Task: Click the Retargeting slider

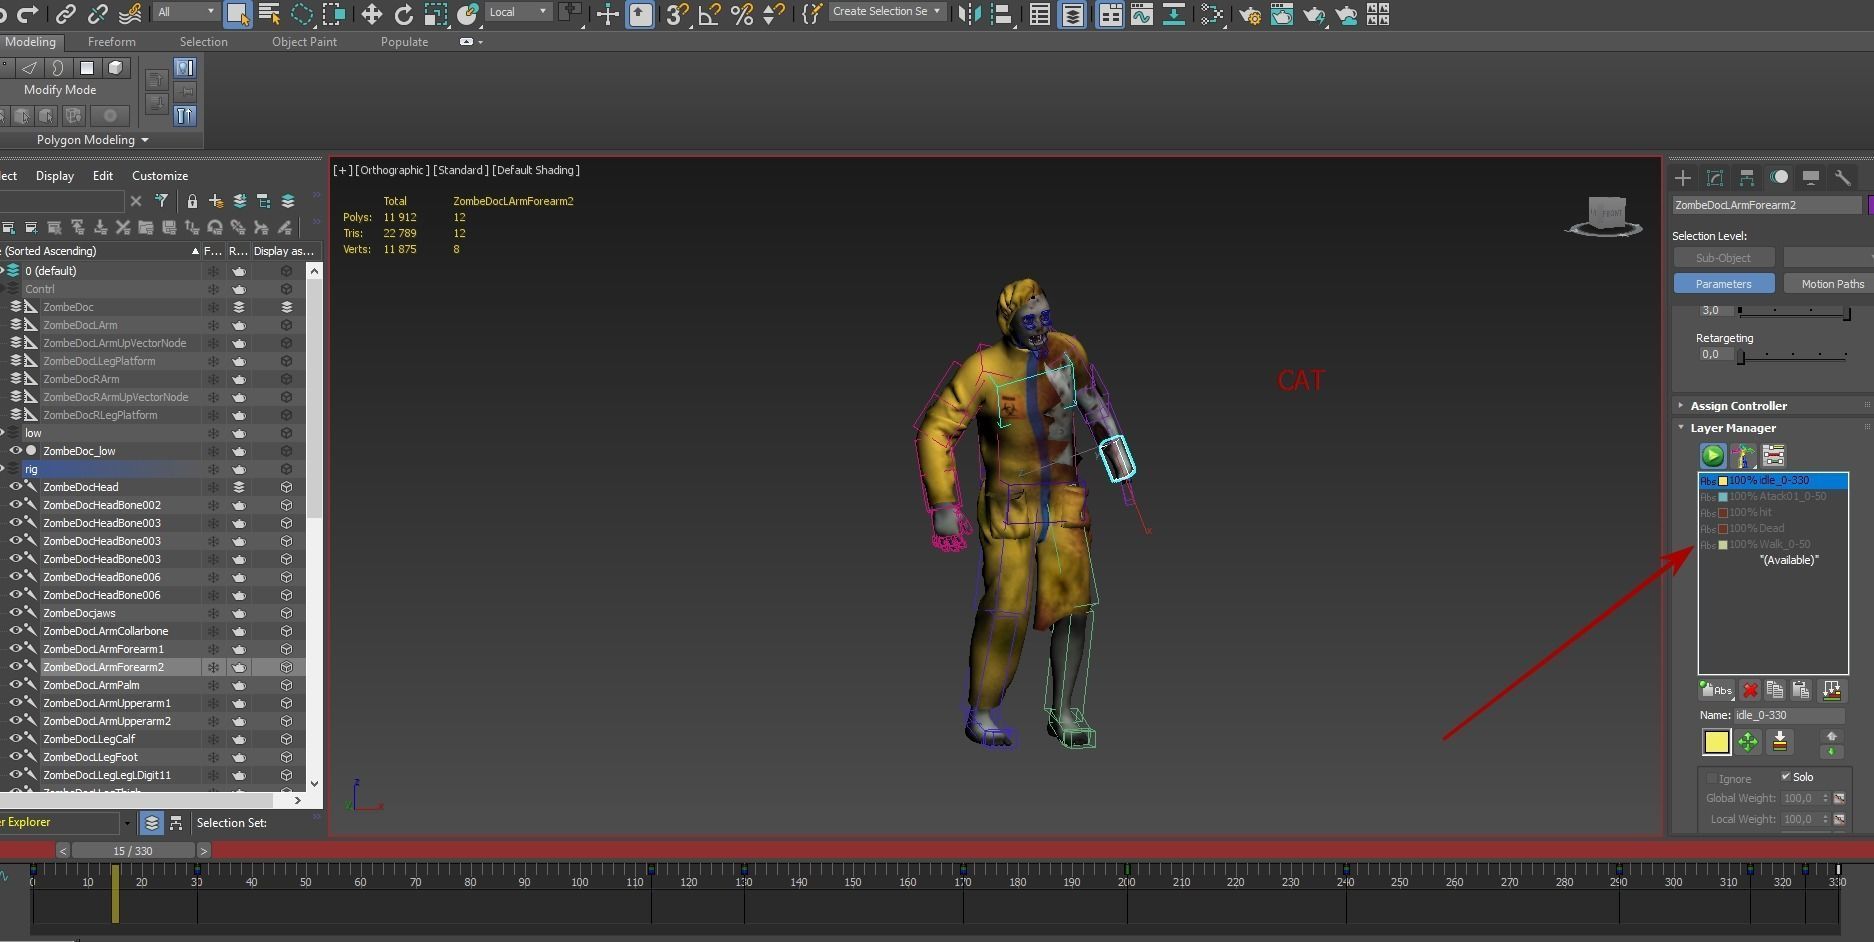Action: pos(1792,356)
